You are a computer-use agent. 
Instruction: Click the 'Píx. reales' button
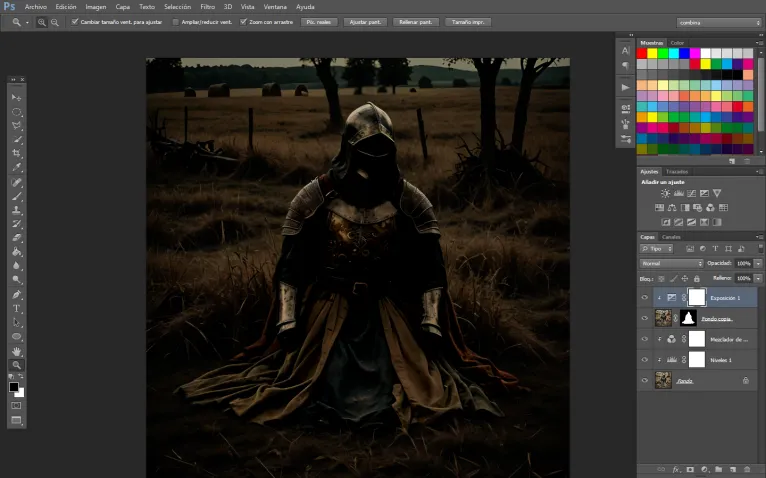point(319,22)
